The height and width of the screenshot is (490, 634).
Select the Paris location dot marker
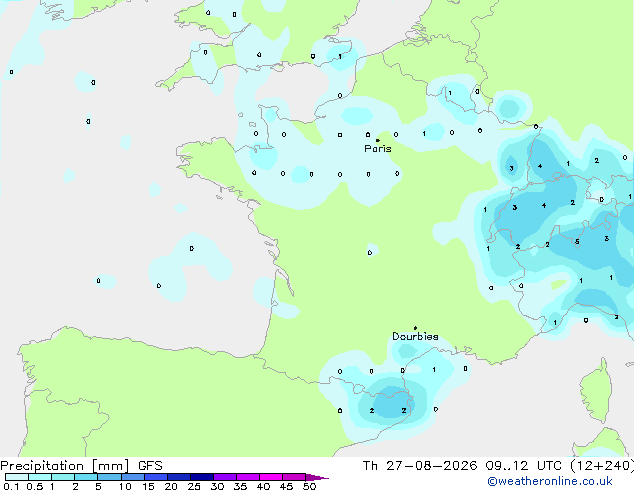(378, 140)
